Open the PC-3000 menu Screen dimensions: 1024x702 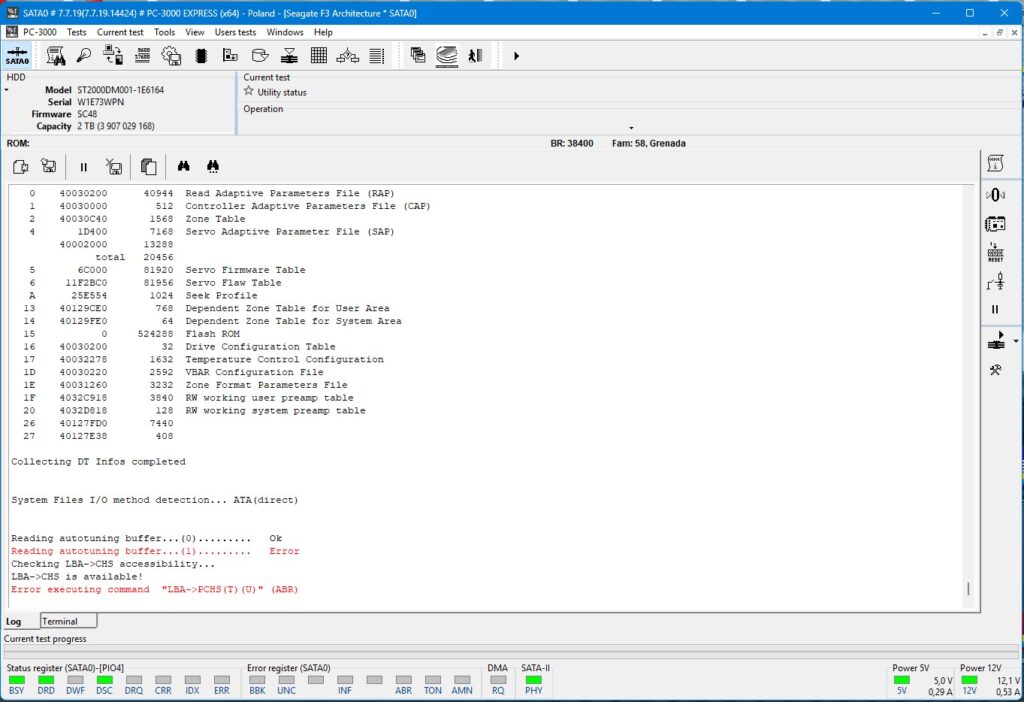(40, 32)
